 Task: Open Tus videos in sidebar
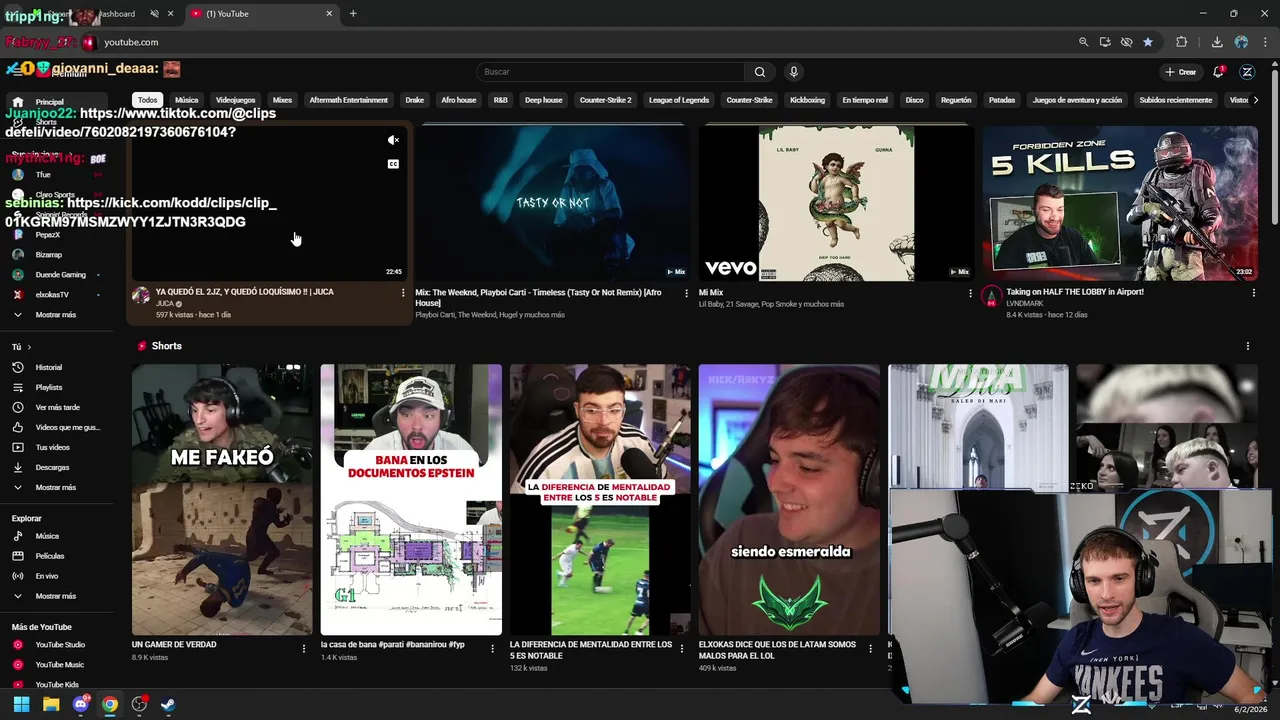point(52,447)
